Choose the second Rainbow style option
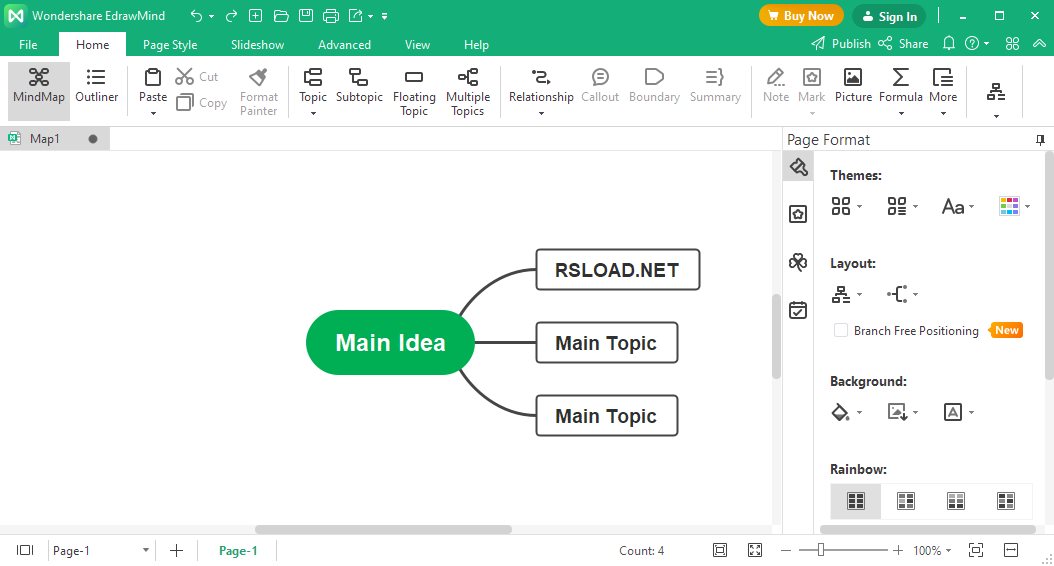Image resolution: width=1054 pixels, height=566 pixels. (x=905, y=501)
